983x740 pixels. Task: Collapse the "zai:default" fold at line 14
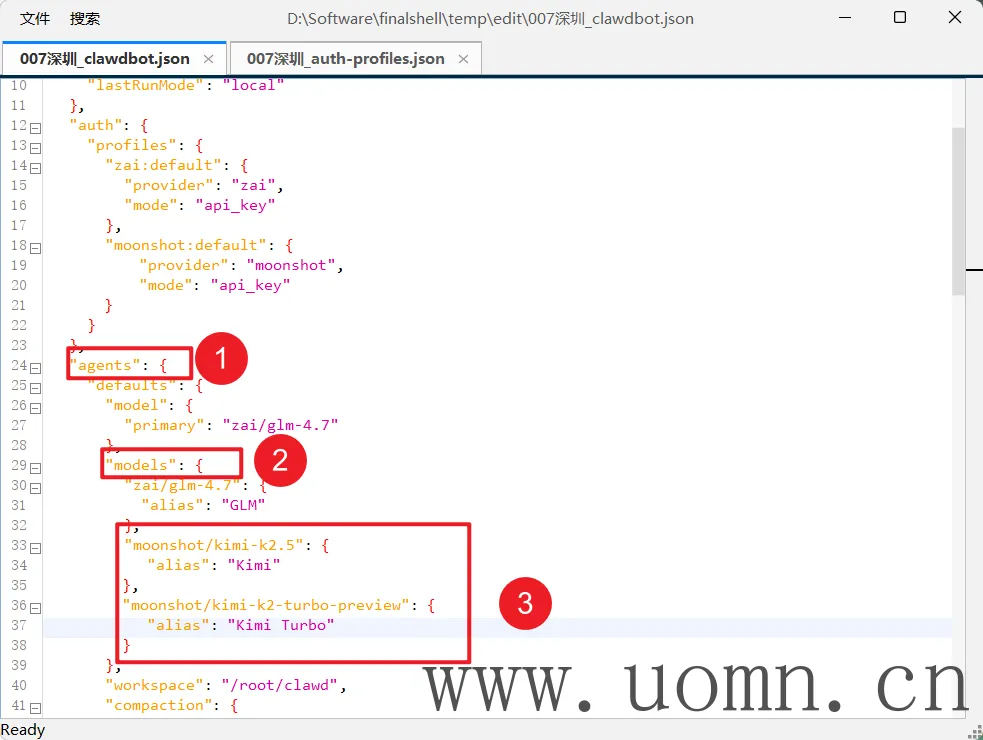click(x=36, y=167)
